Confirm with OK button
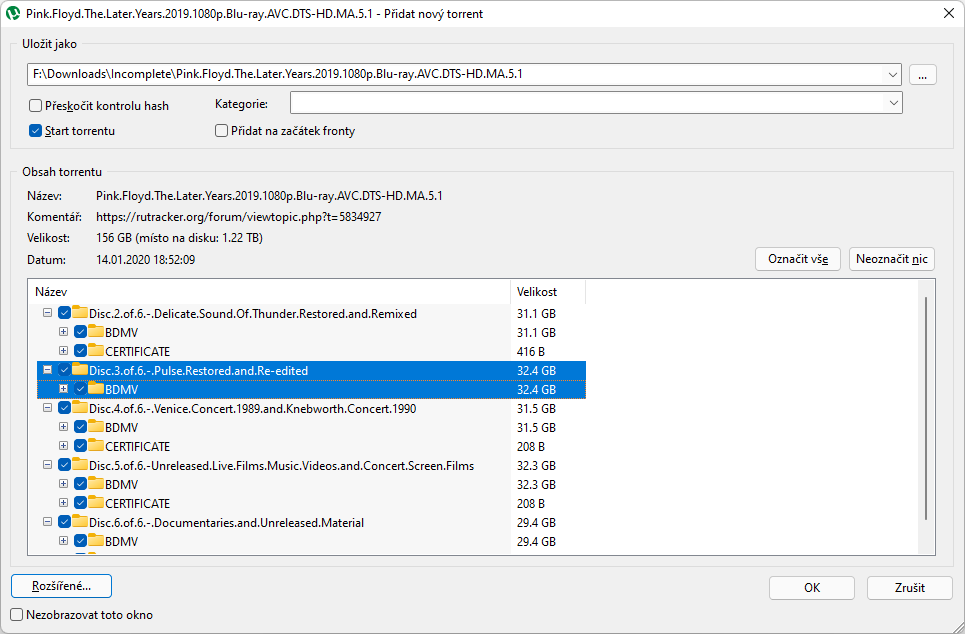 (811, 588)
